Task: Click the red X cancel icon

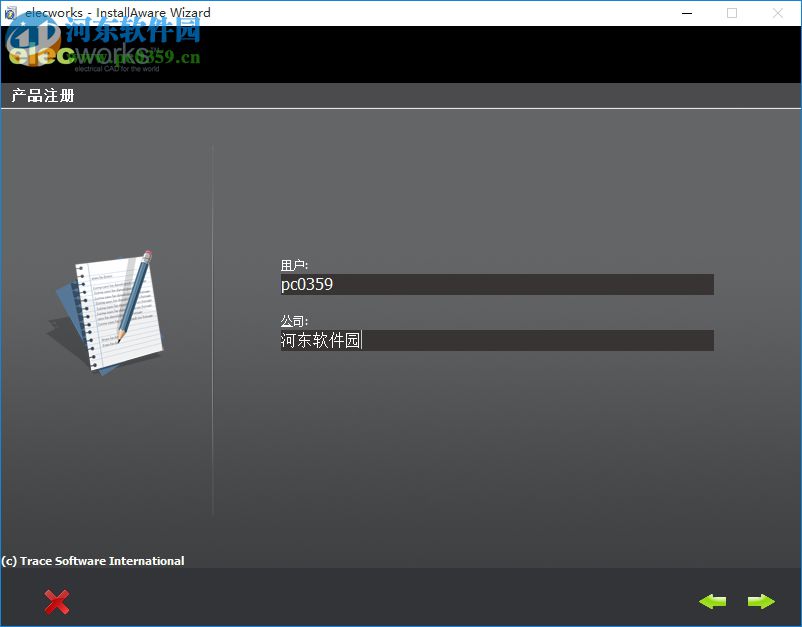Action: pos(57,601)
